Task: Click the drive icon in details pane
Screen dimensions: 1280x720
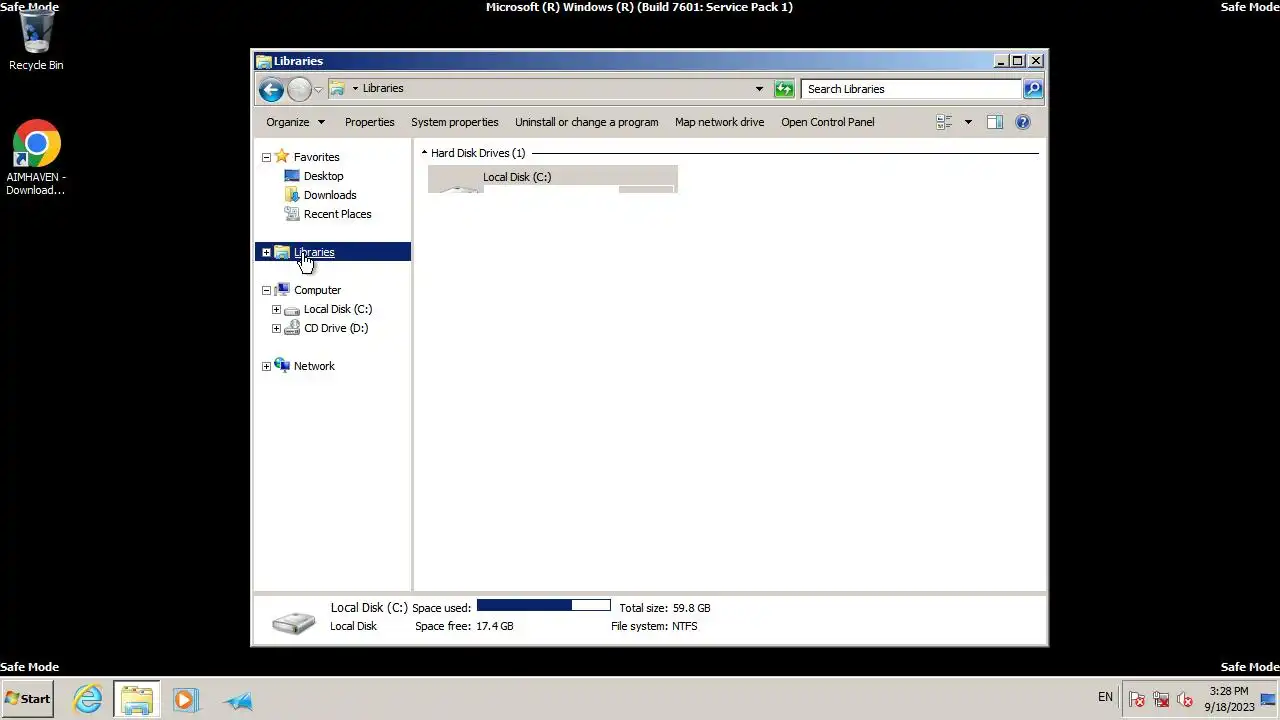Action: (293, 621)
